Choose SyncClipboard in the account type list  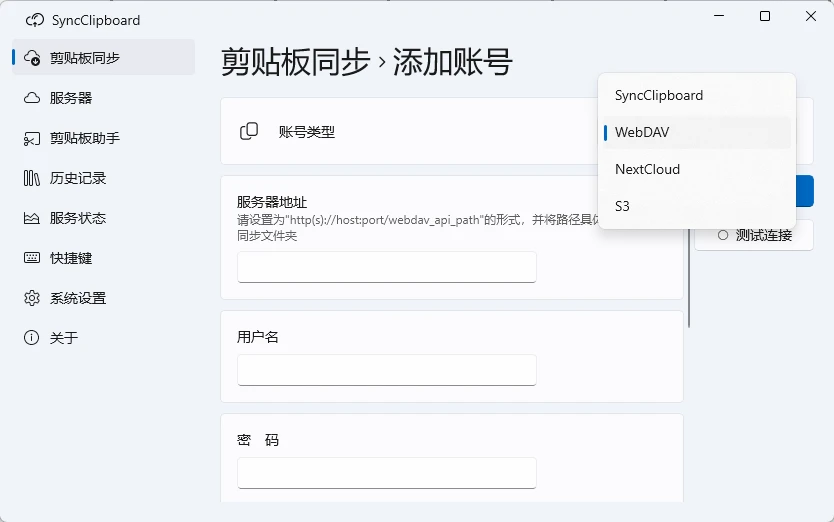[x=697, y=95]
